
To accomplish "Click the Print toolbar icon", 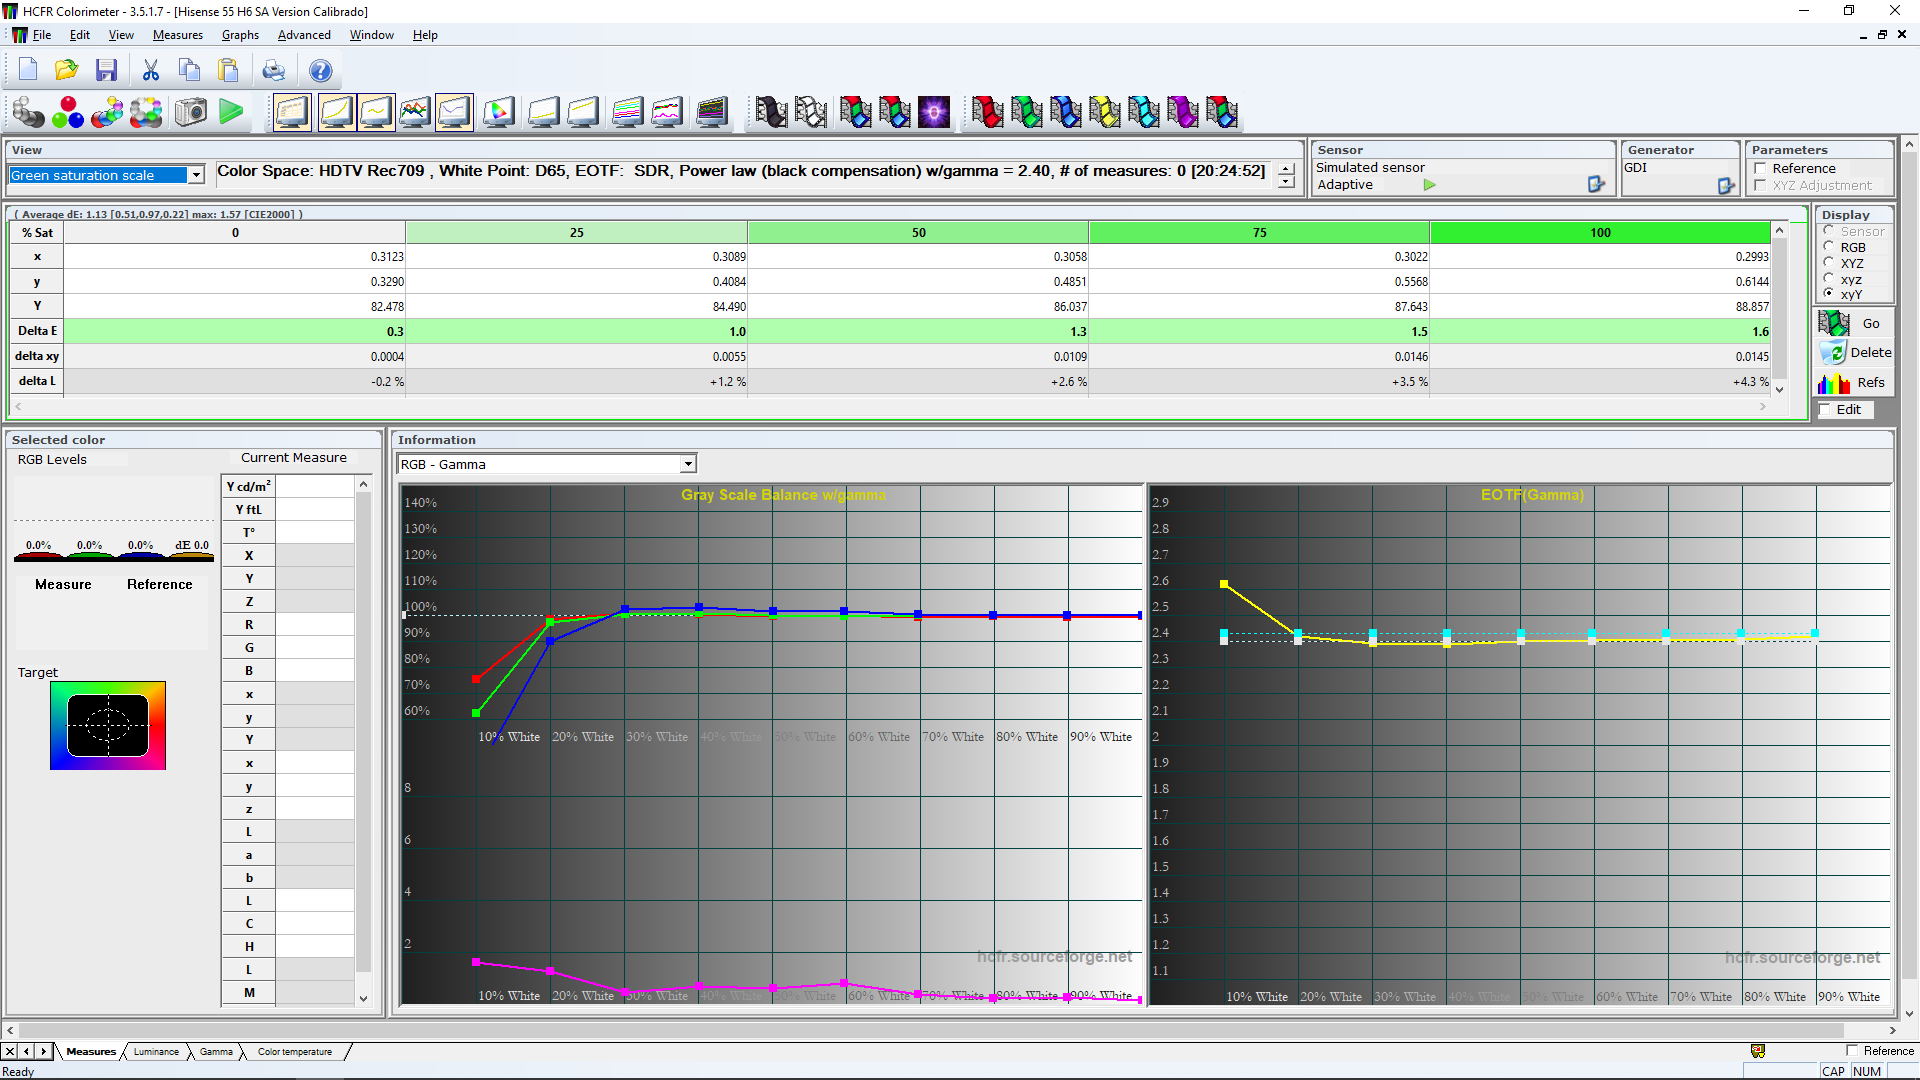I will pos(273,70).
